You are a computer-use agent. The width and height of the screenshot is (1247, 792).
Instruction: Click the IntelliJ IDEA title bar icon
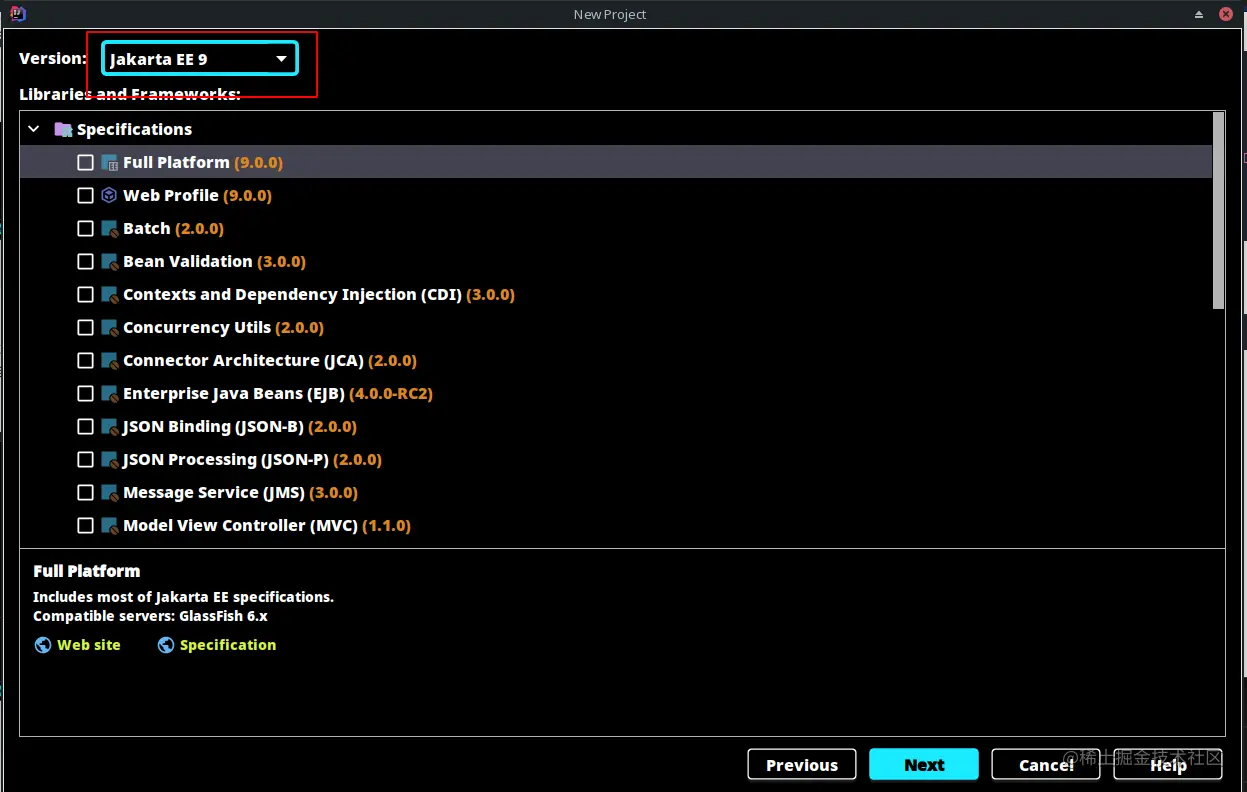[x=17, y=13]
